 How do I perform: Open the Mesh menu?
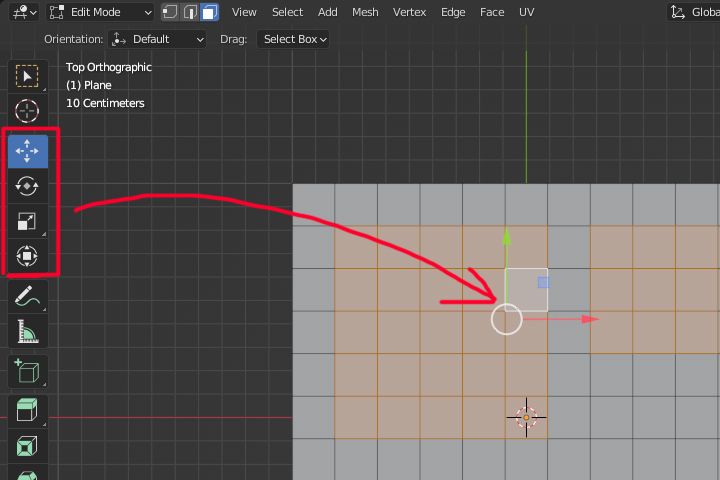[x=365, y=12]
